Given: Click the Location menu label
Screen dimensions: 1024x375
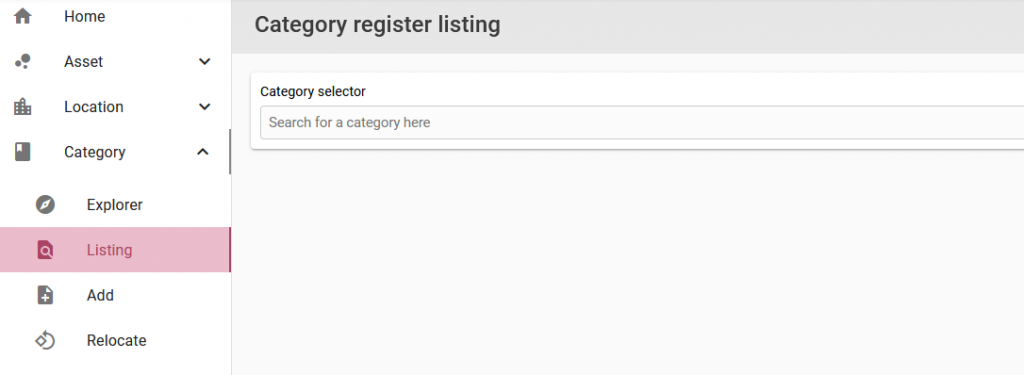Looking at the screenshot, I should [93, 106].
